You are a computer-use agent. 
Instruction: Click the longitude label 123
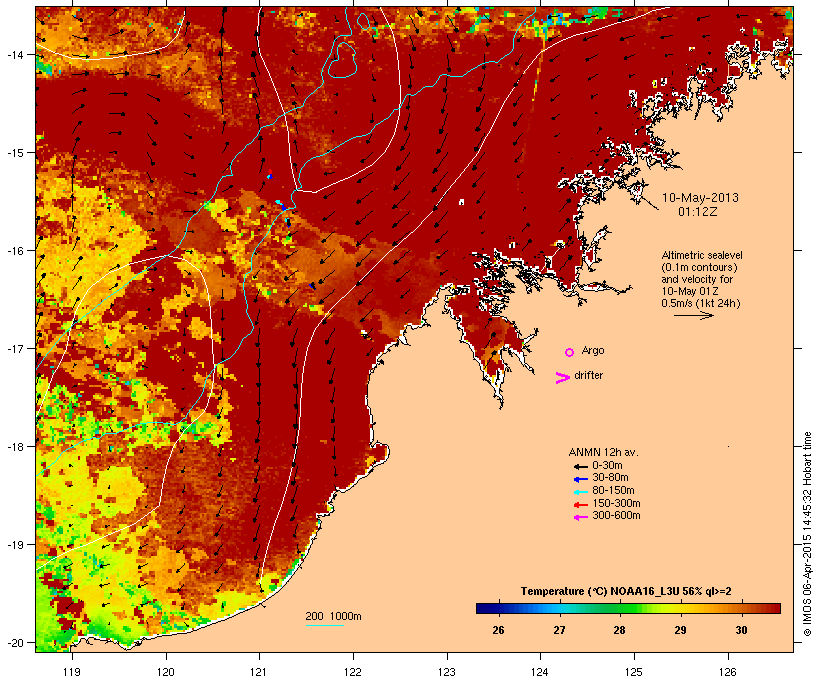[447, 672]
